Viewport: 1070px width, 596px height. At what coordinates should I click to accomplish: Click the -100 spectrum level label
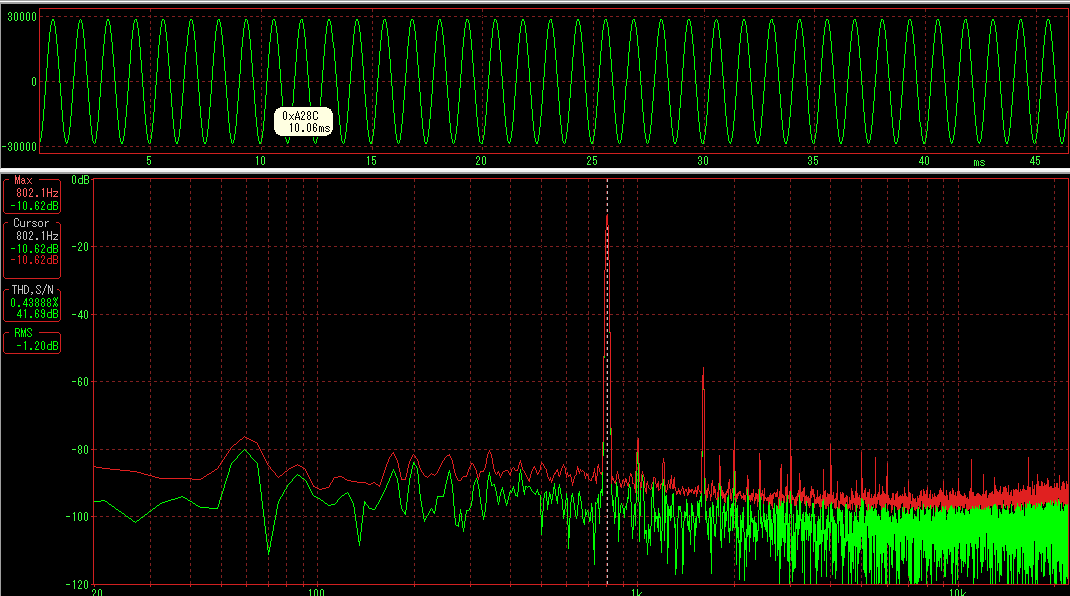coord(76,517)
